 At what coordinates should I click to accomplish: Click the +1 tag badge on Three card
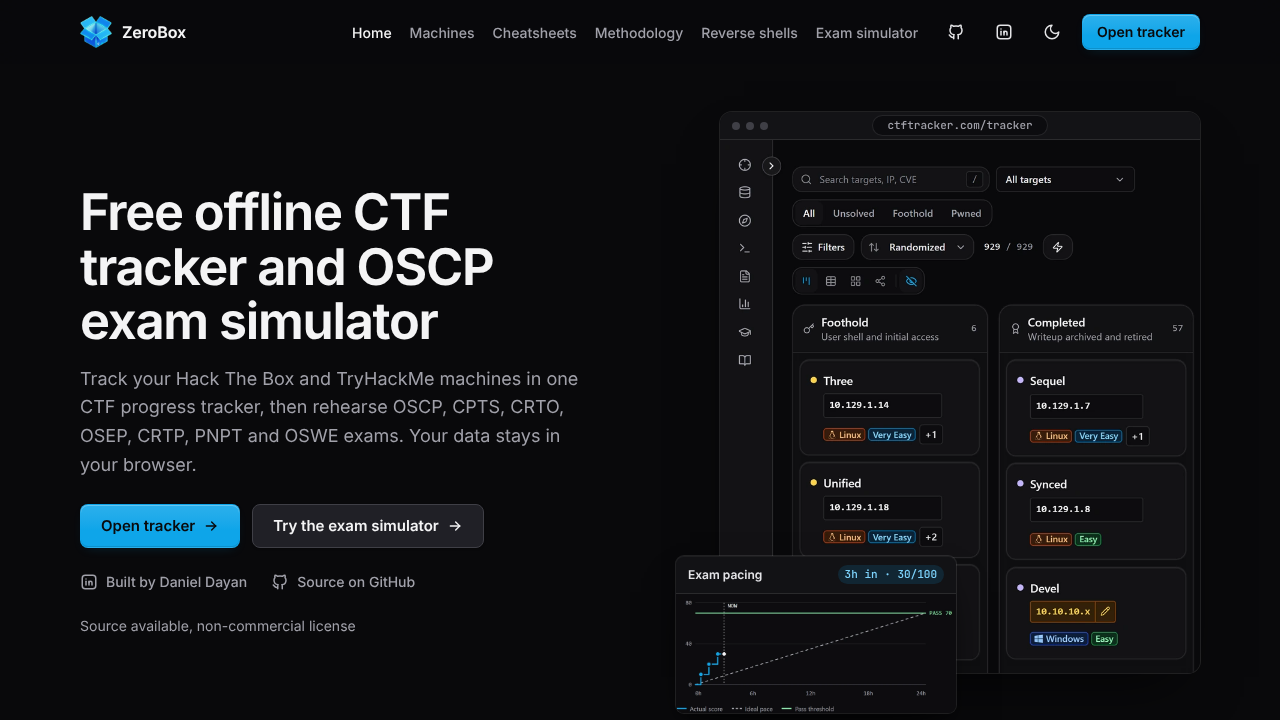coord(931,435)
